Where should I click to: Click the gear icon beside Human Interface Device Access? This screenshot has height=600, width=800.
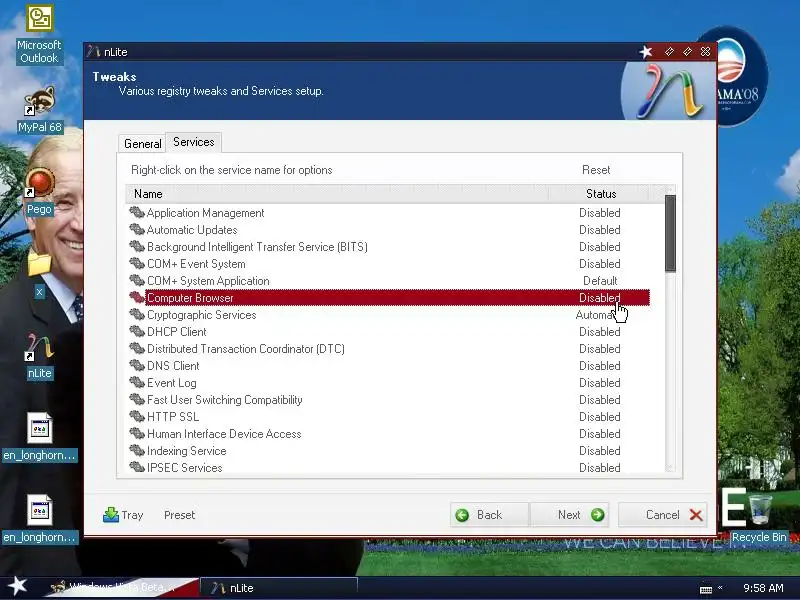pyautogui.click(x=137, y=433)
